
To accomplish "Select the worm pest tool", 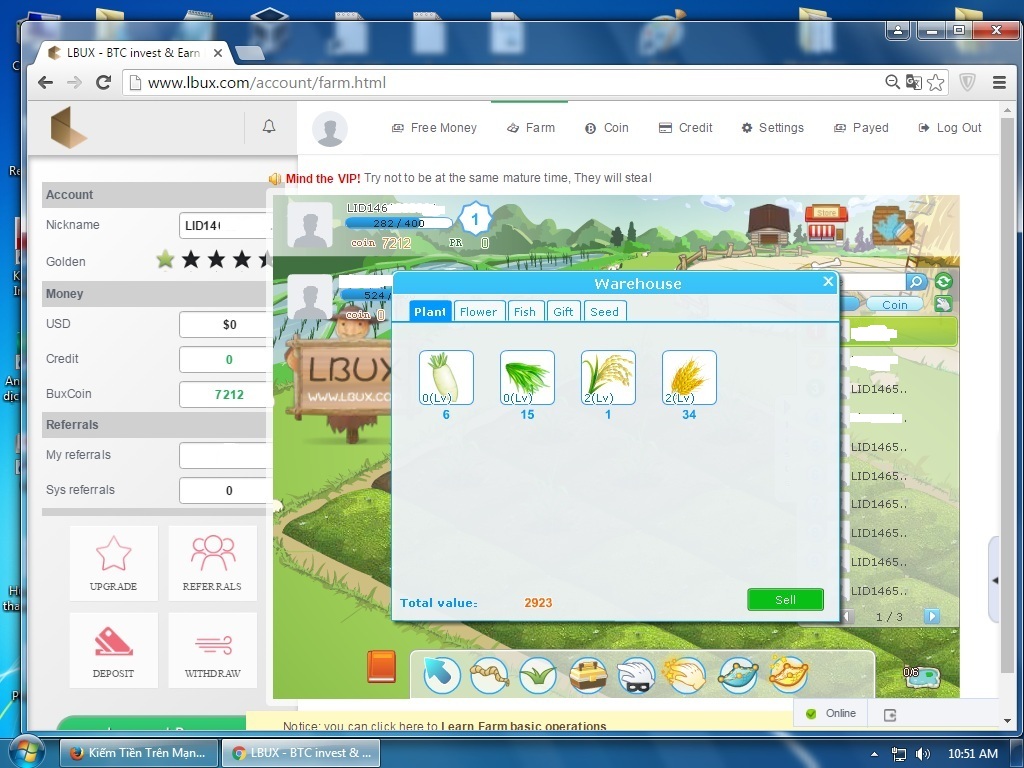I will [490, 675].
